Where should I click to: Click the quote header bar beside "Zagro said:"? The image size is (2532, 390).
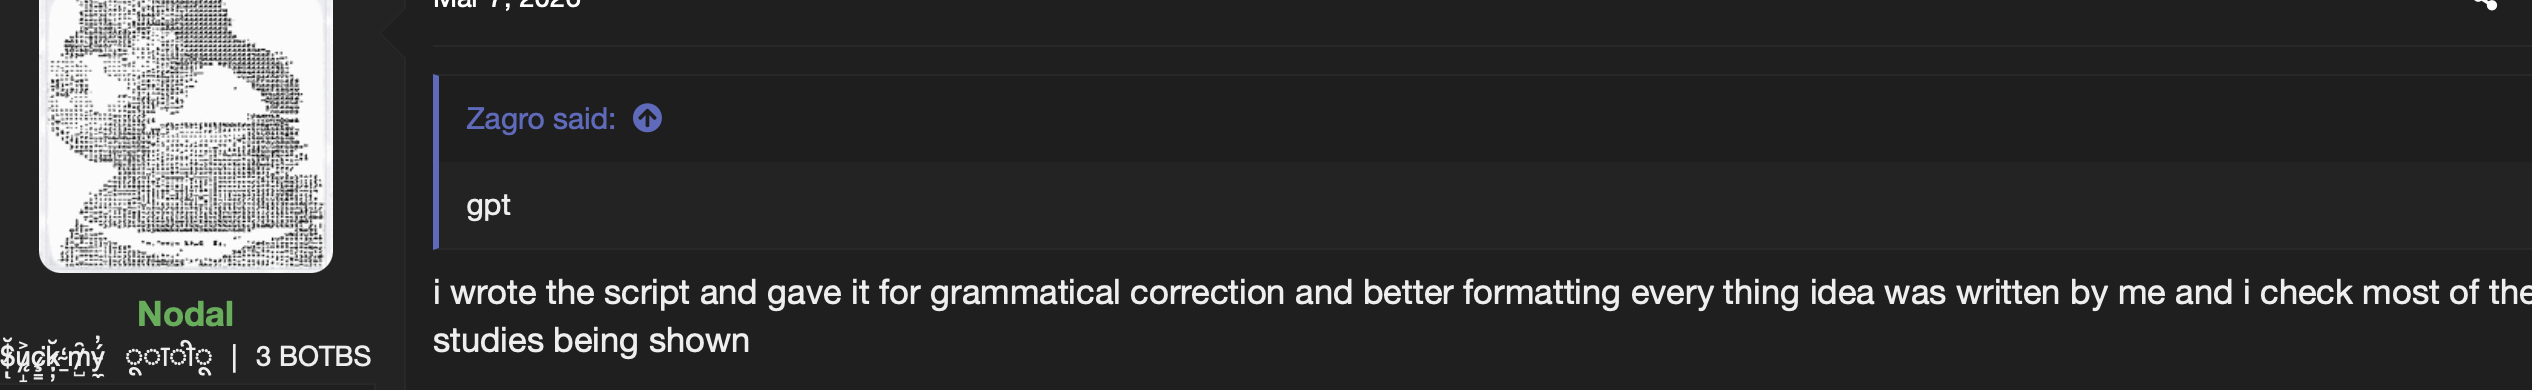(x=1485, y=118)
